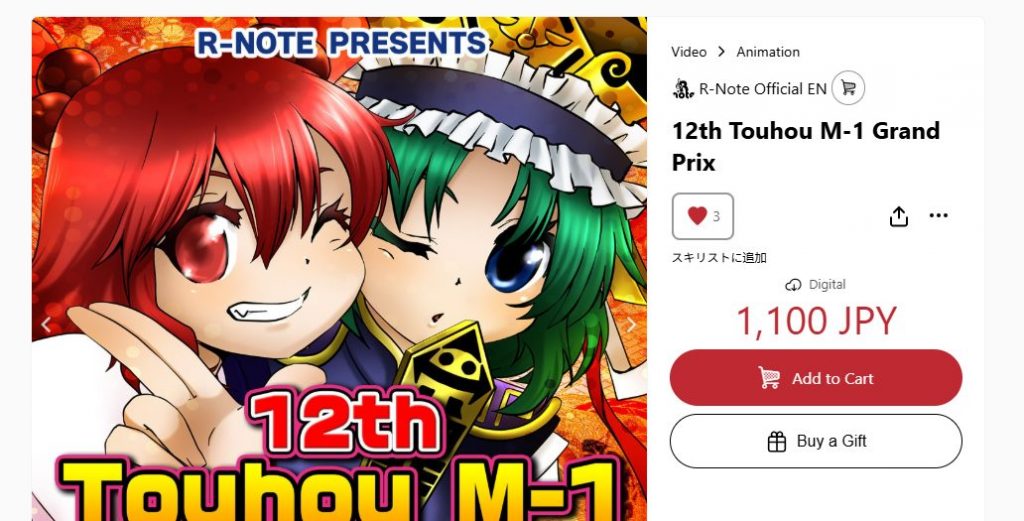The height and width of the screenshot is (521, 1024).
Task: Show previous image with left arrow
Action: click(46, 324)
